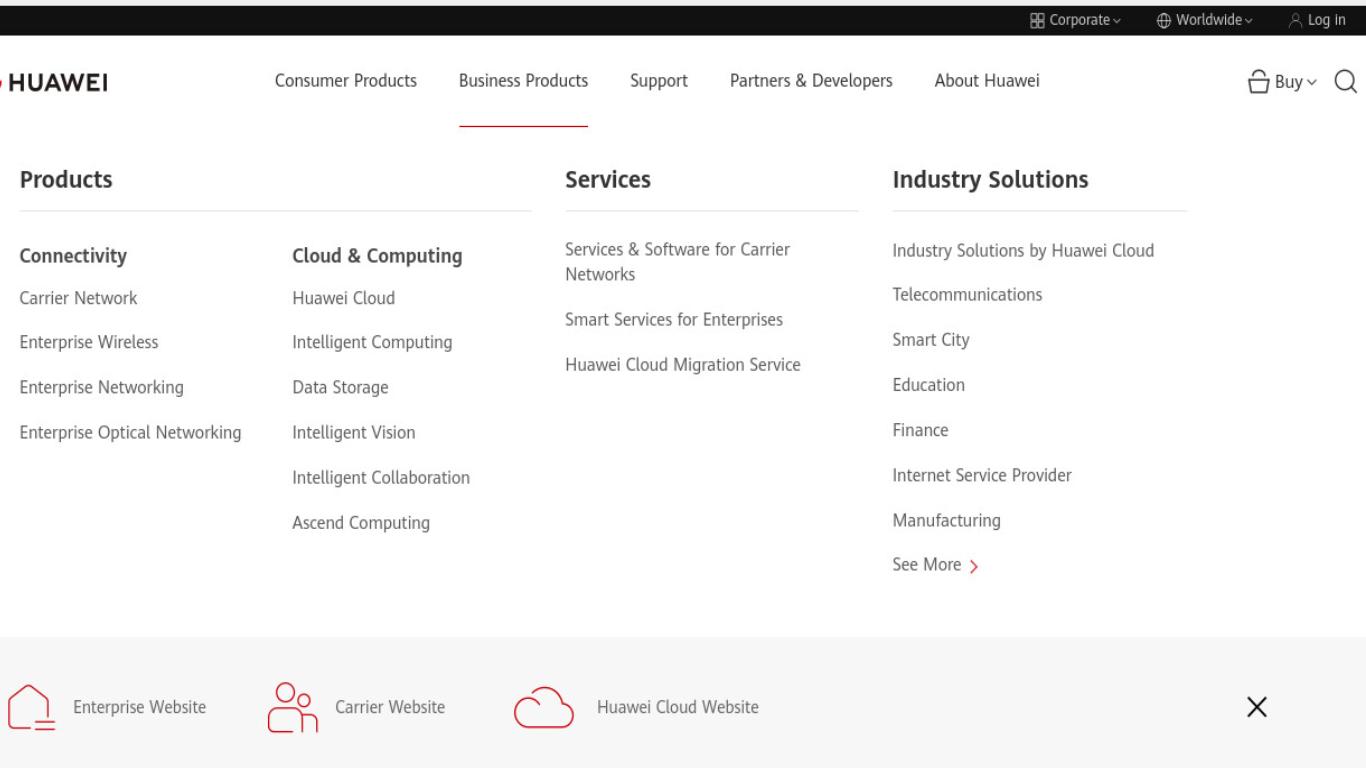1366x768 pixels.
Task: Open Partners & Developers menu
Action: (811, 81)
